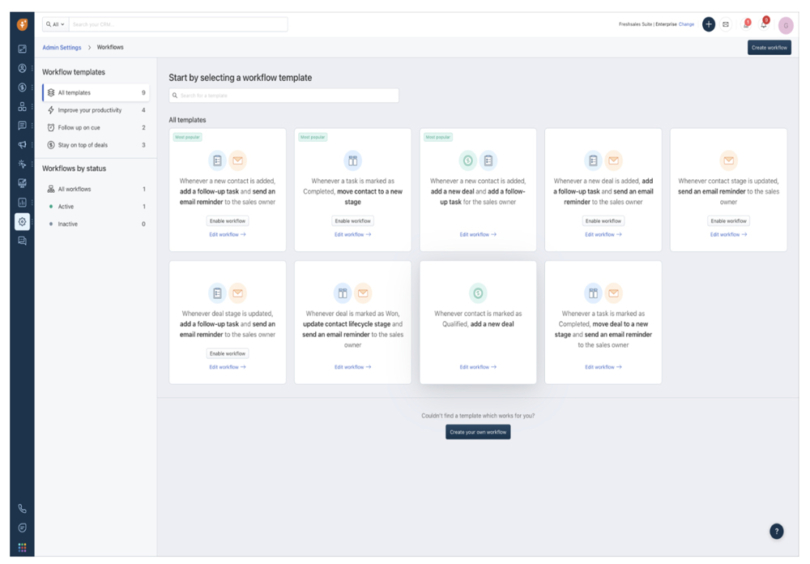Open the help question mark button
Image resolution: width=810 pixels, height=564 pixels.
tap(776, 531)
